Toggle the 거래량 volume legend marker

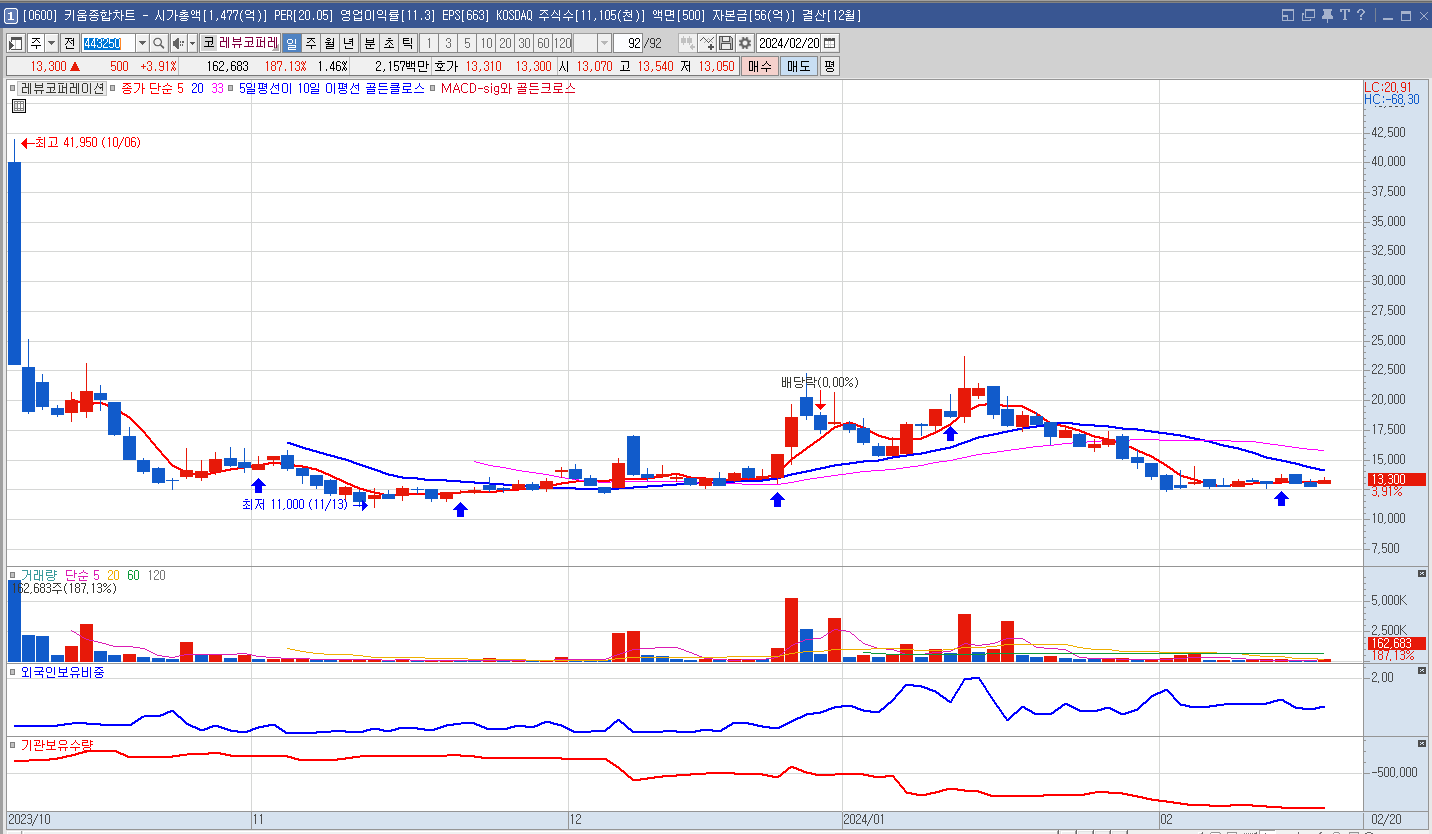[14, 575]
